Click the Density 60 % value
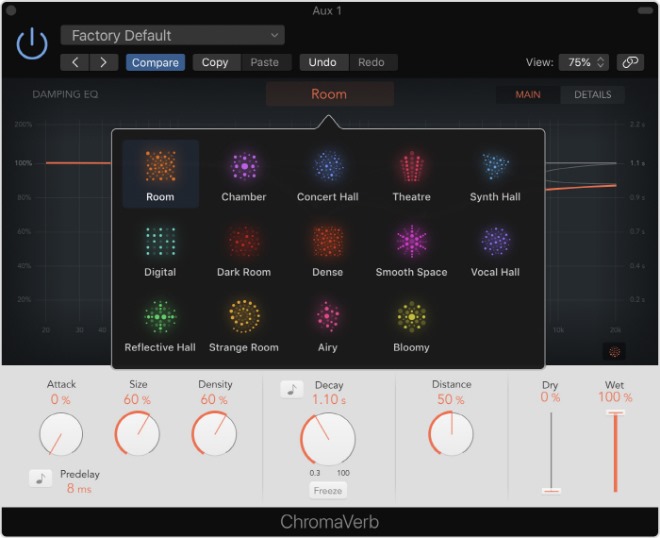This screenshot has width=660, height=538. click(214, 399)
